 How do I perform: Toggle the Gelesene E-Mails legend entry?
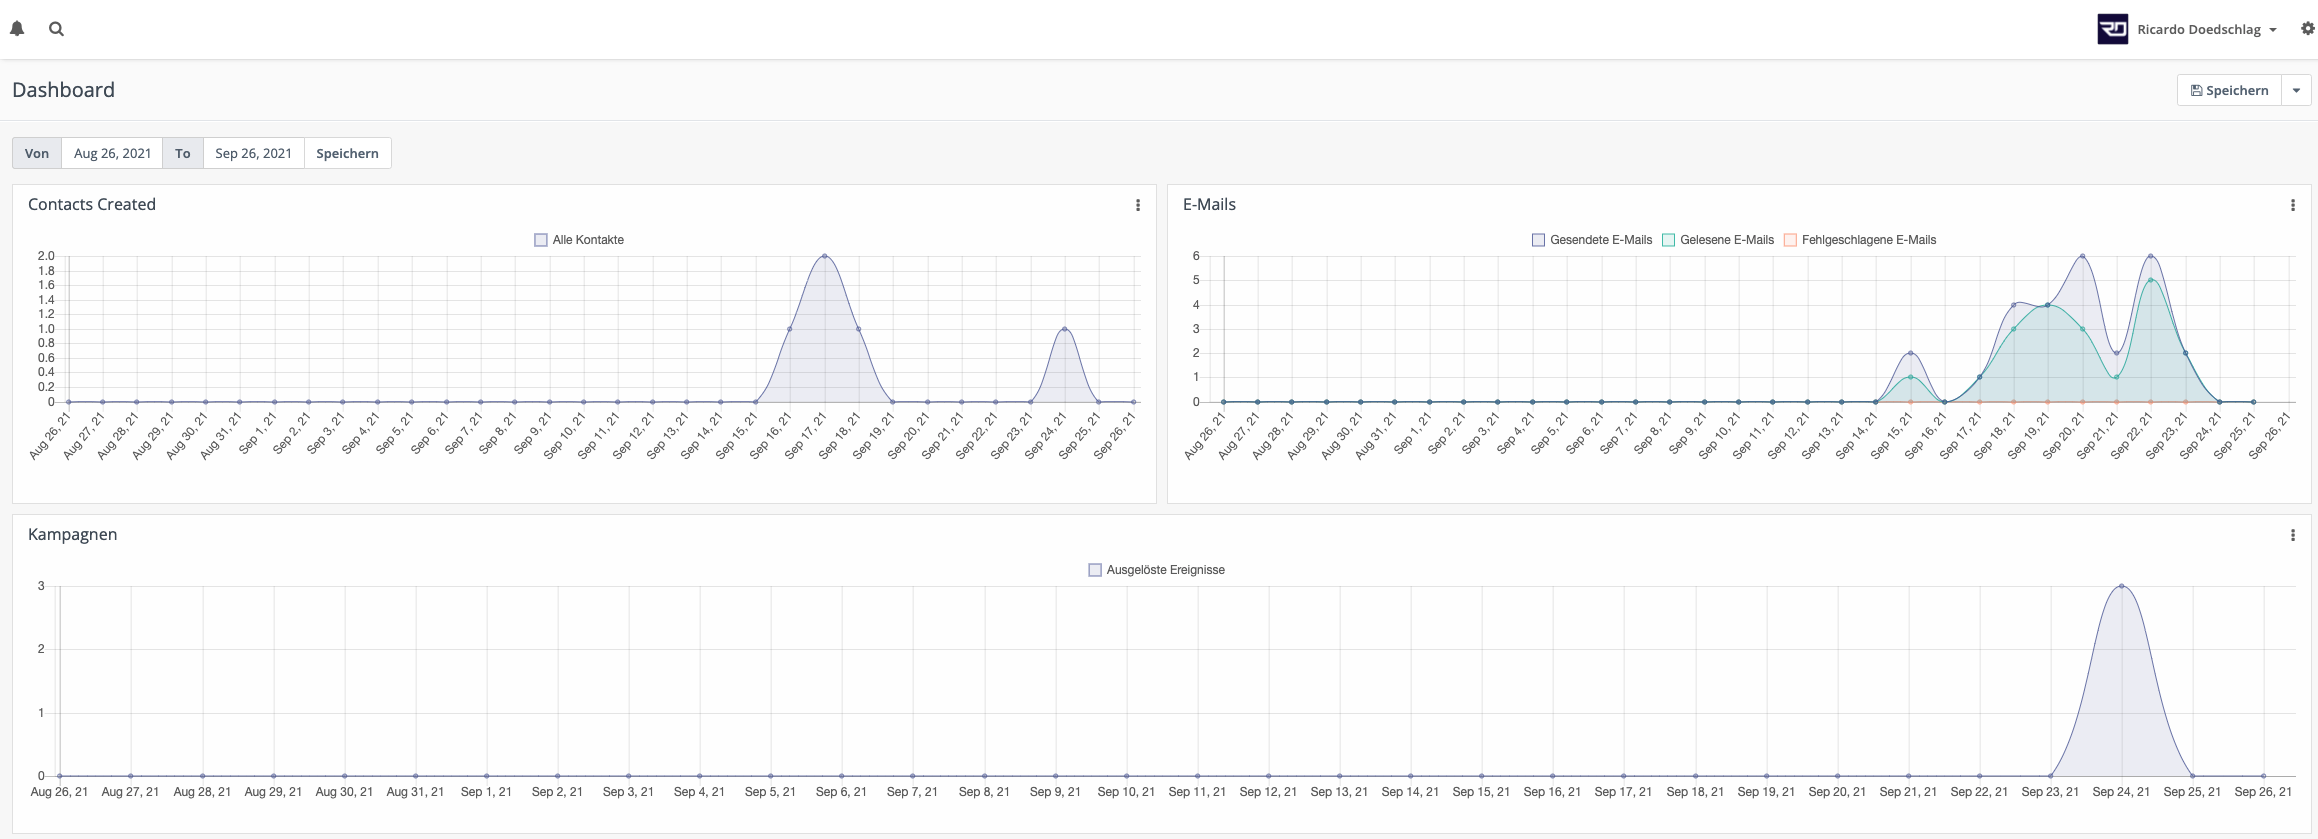coord(1718,240)
